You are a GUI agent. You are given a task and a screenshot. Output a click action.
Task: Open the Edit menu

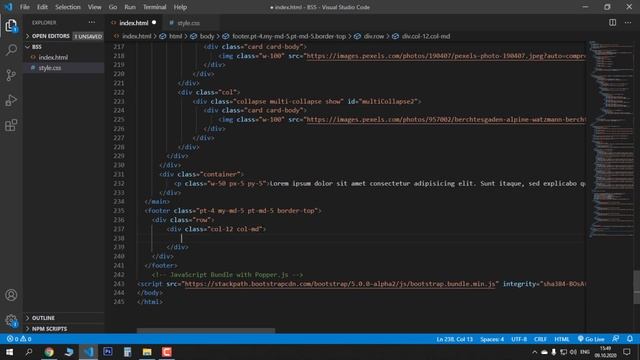click(x=42, y=7)
